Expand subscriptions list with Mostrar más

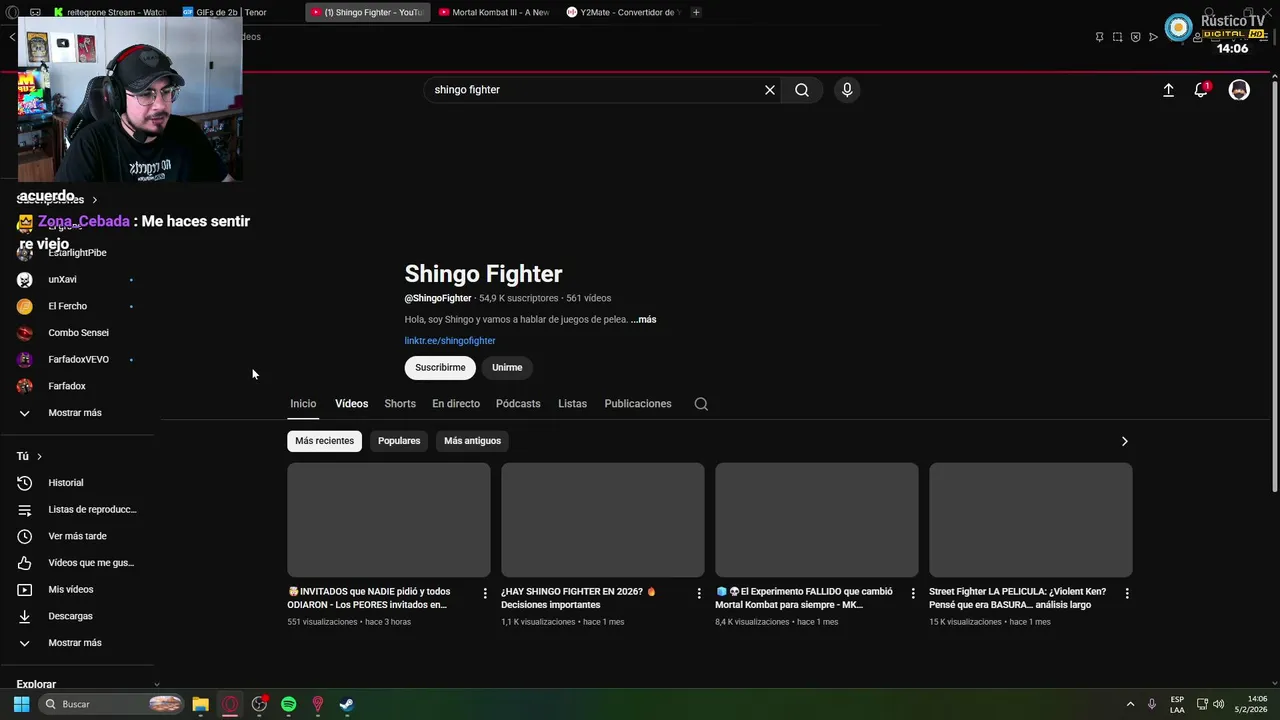(77, 413)
